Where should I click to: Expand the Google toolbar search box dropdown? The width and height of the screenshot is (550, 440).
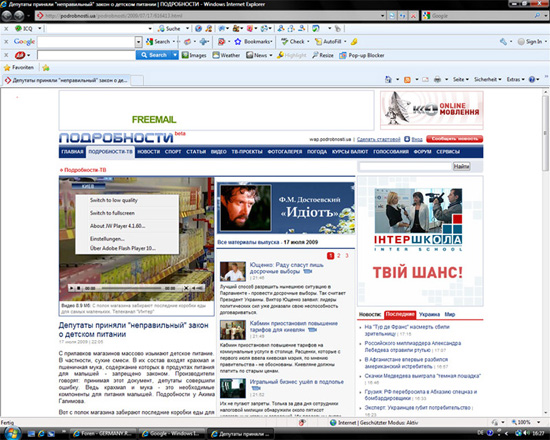click(139, 42)
